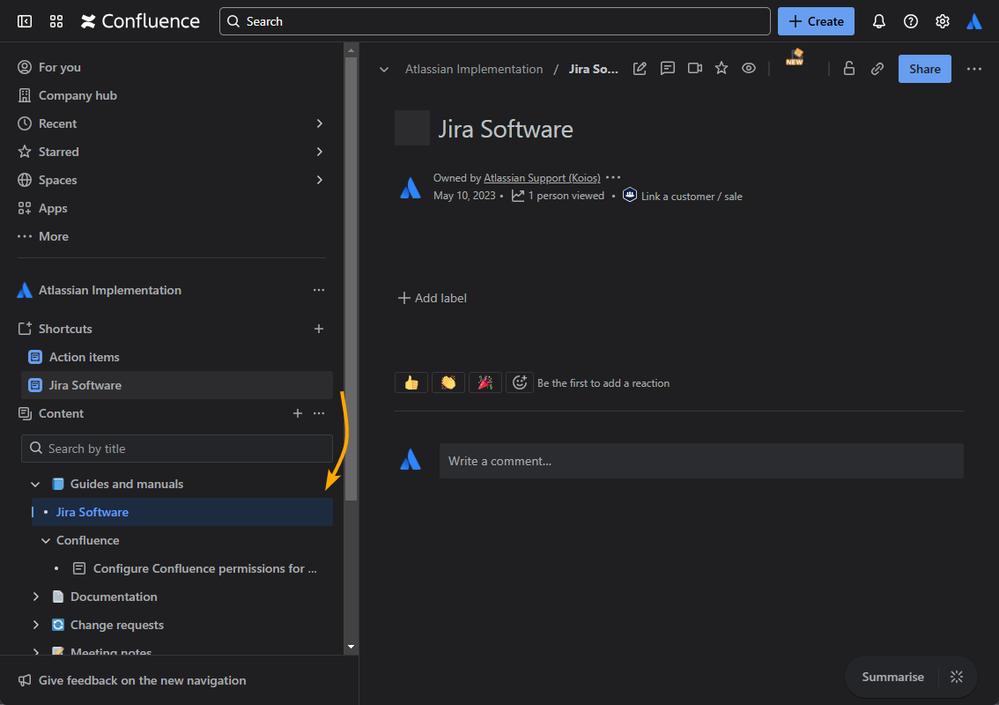The height and width of the screenshot is (705, 999).
Task: Open notifications bell icon
Action: coord(879,21)
